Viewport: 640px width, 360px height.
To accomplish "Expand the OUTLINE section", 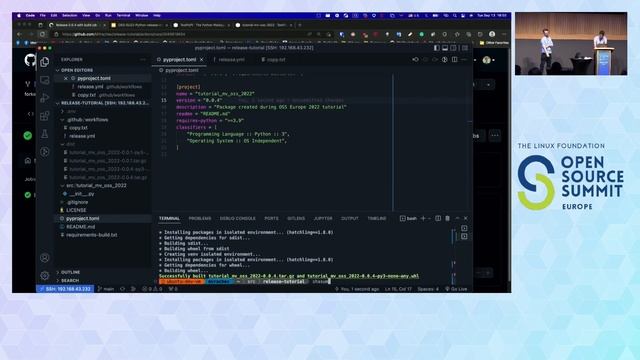I will 70,272.
